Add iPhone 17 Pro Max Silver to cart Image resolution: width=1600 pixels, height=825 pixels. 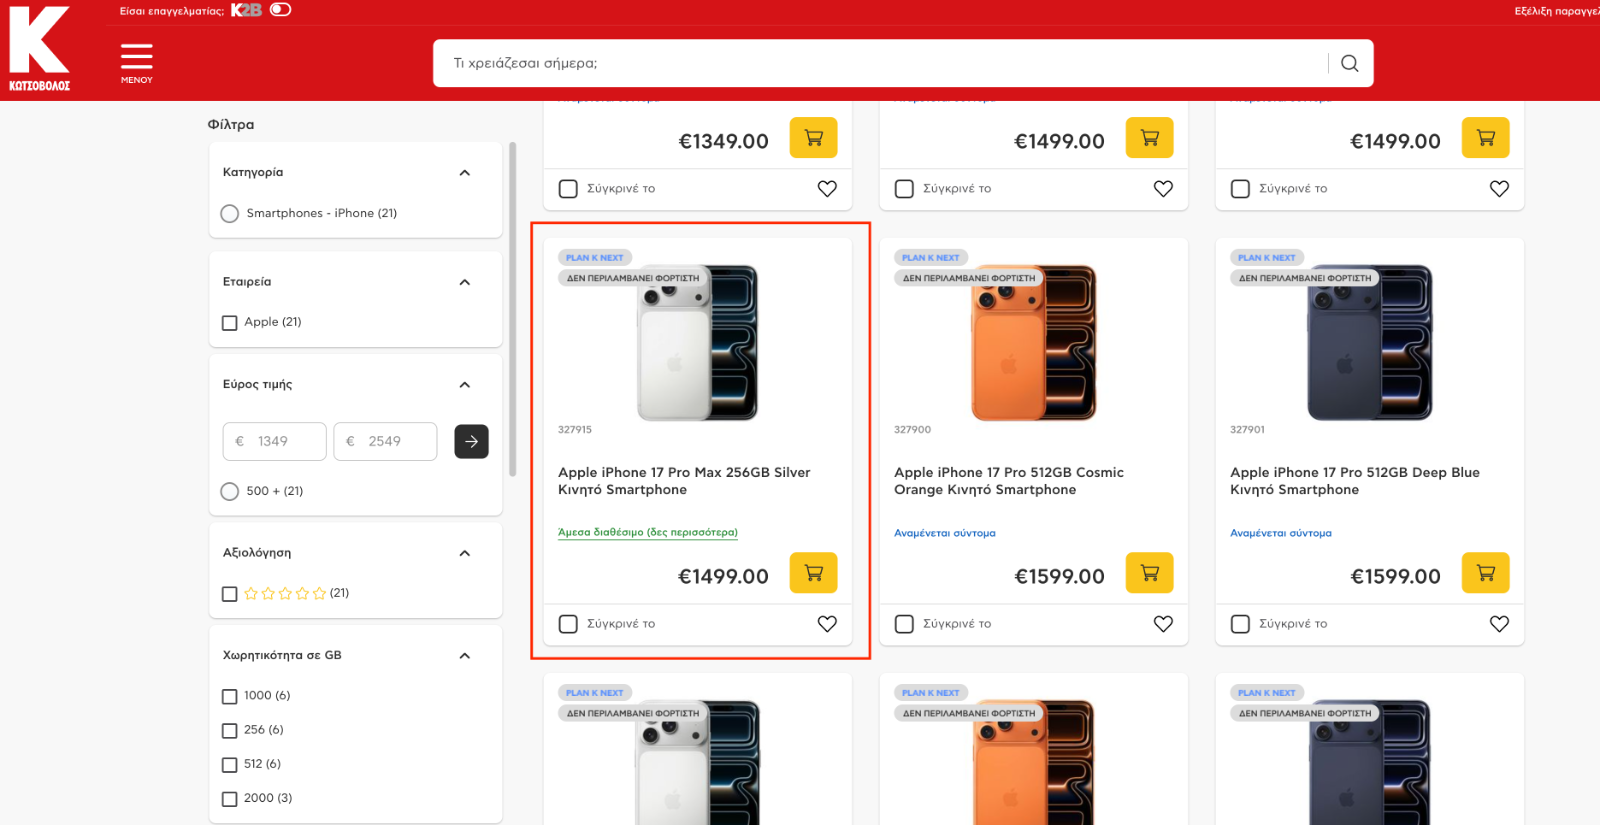click(813, 573)
